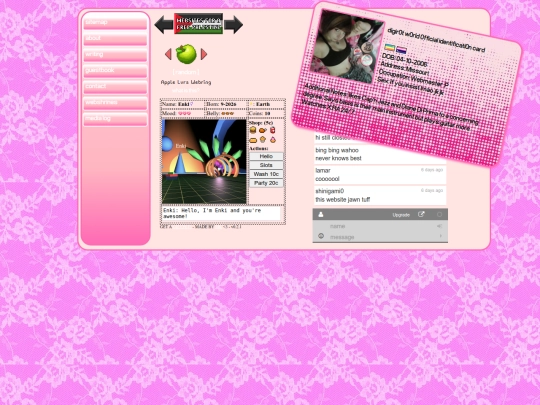Send message with the arrow button
This screenshot has height=405, width=540.
[440, 236]
